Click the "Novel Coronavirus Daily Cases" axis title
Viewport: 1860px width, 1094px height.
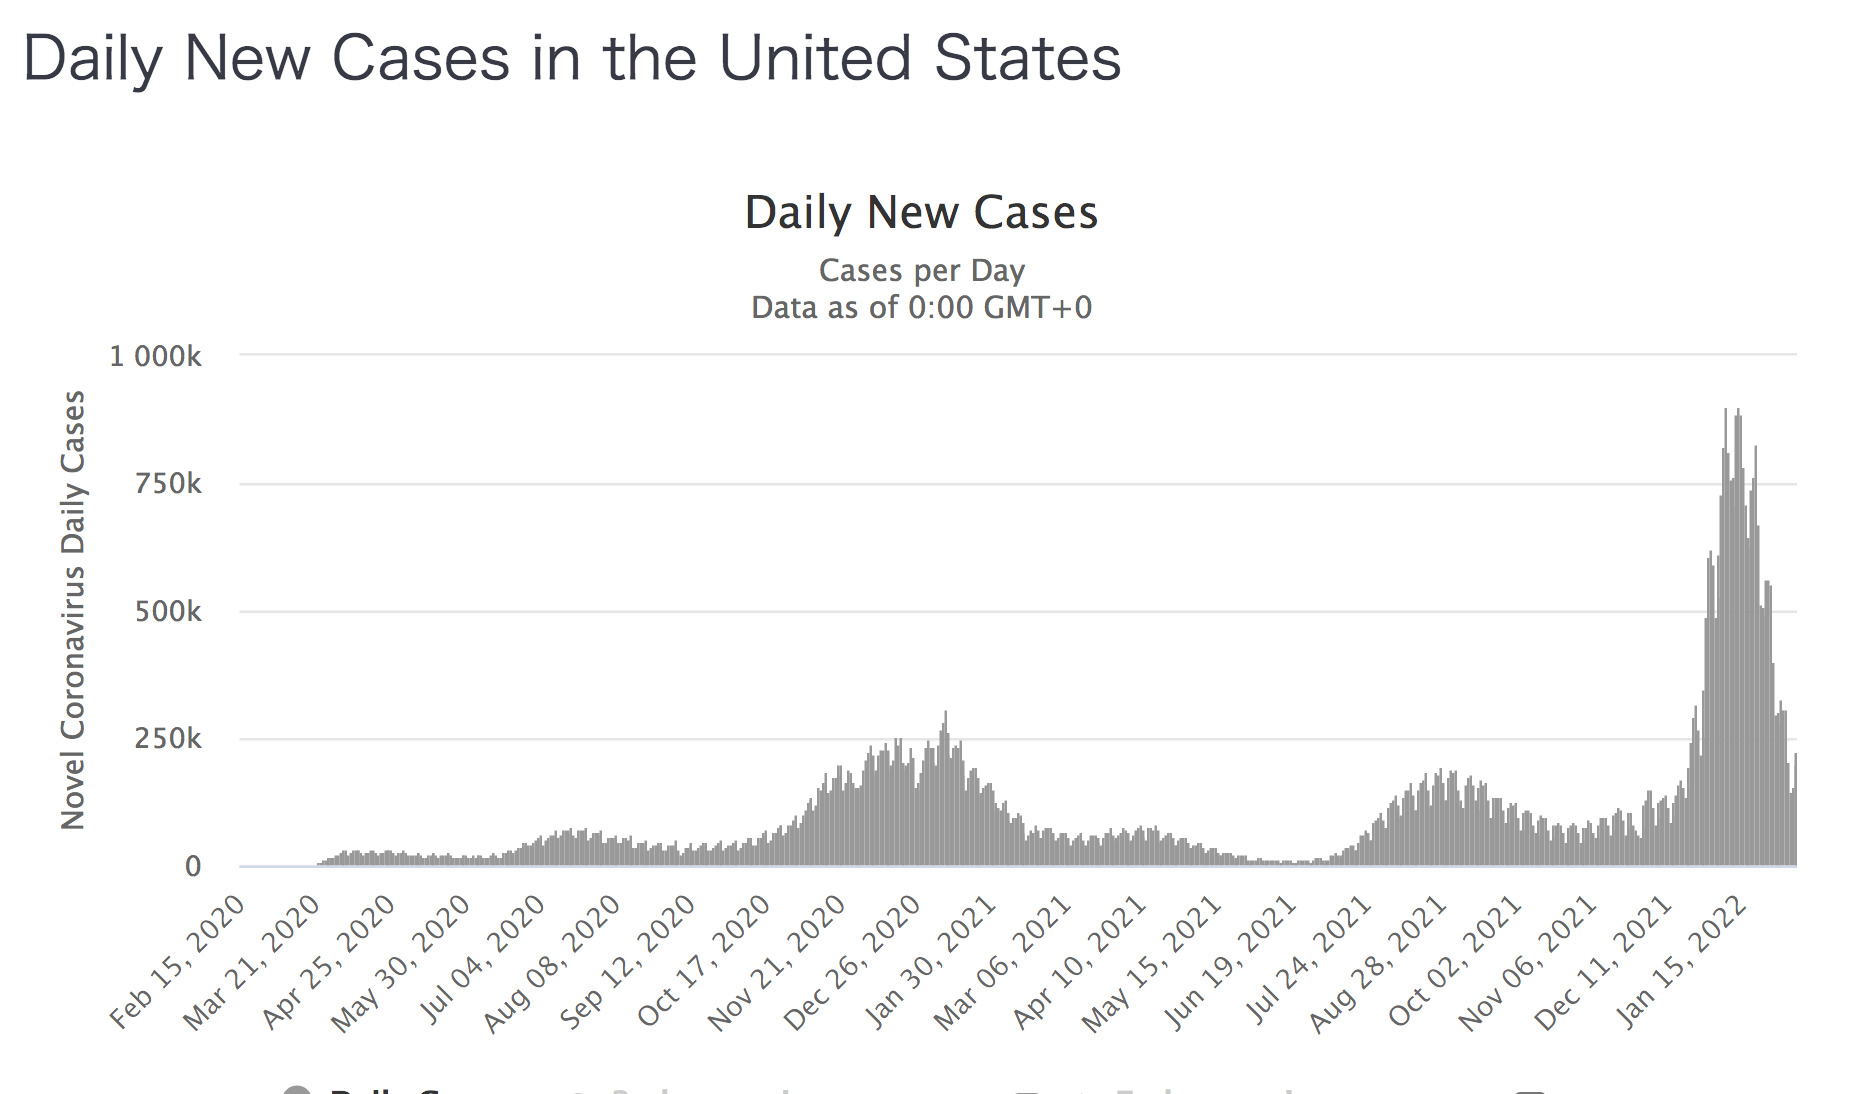click(73, 610)
